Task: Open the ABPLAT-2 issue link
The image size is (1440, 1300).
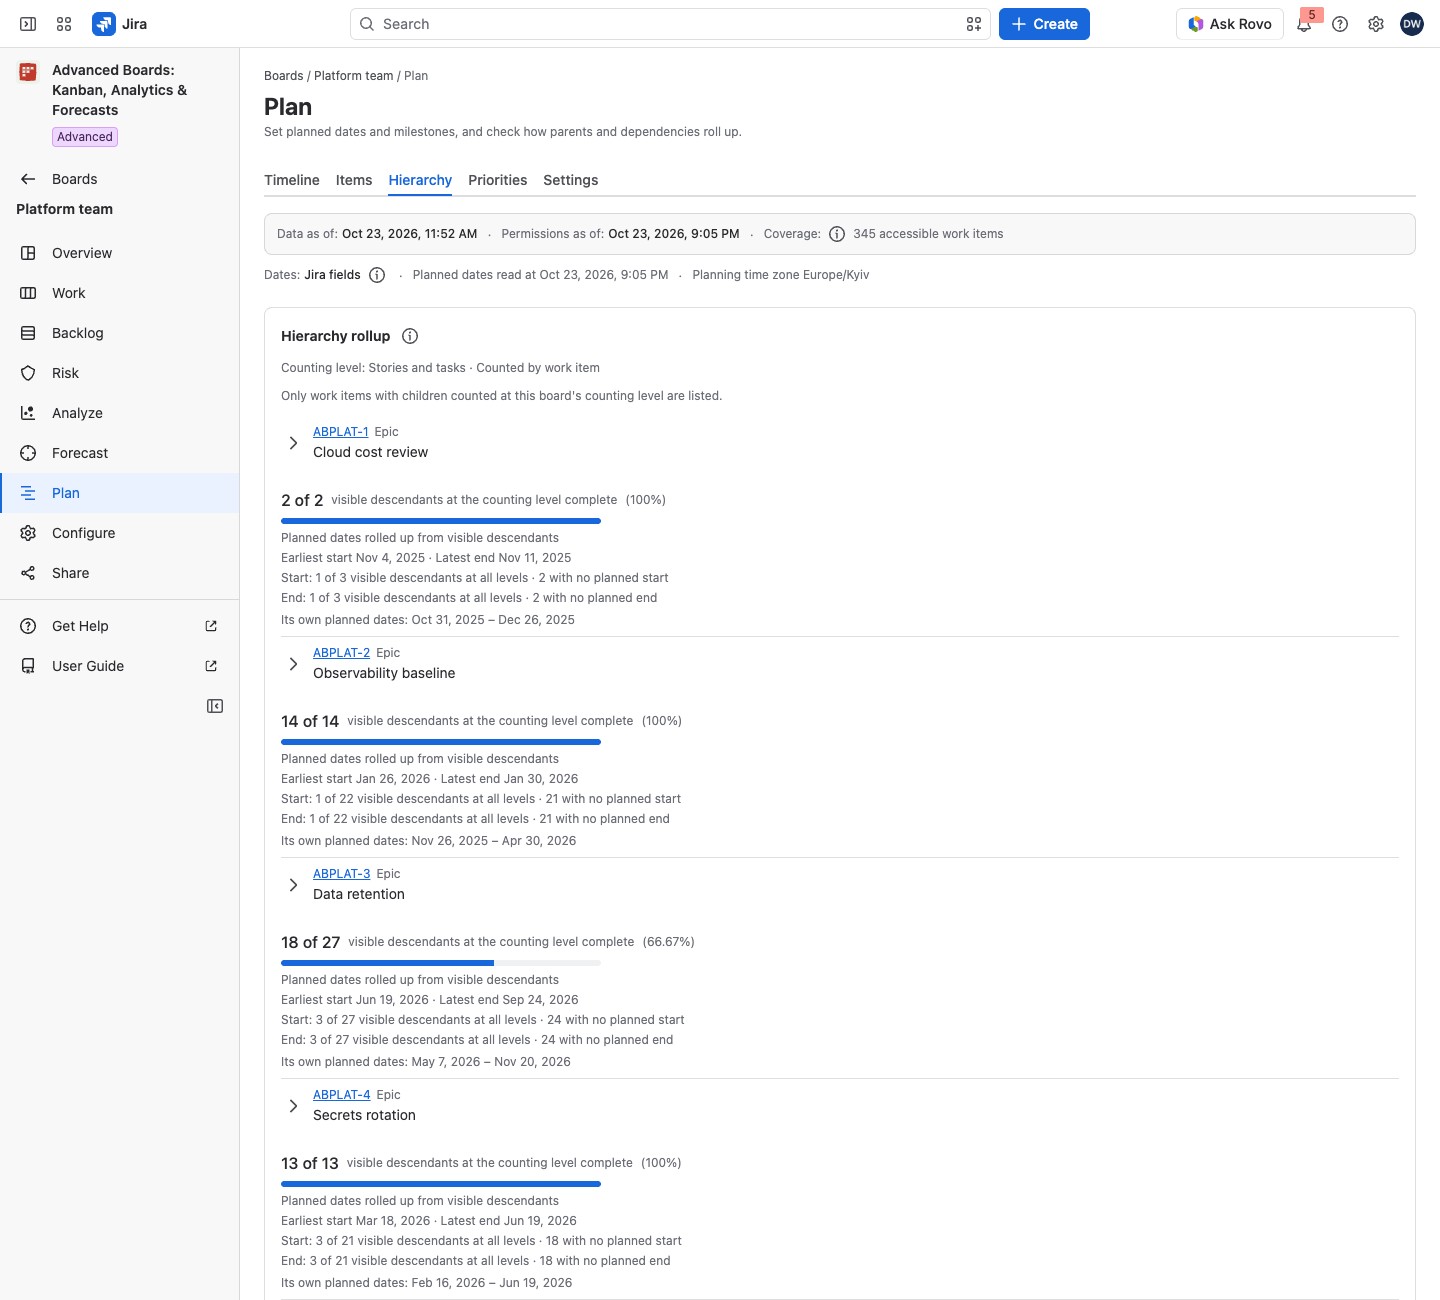Action: point(341,653)
